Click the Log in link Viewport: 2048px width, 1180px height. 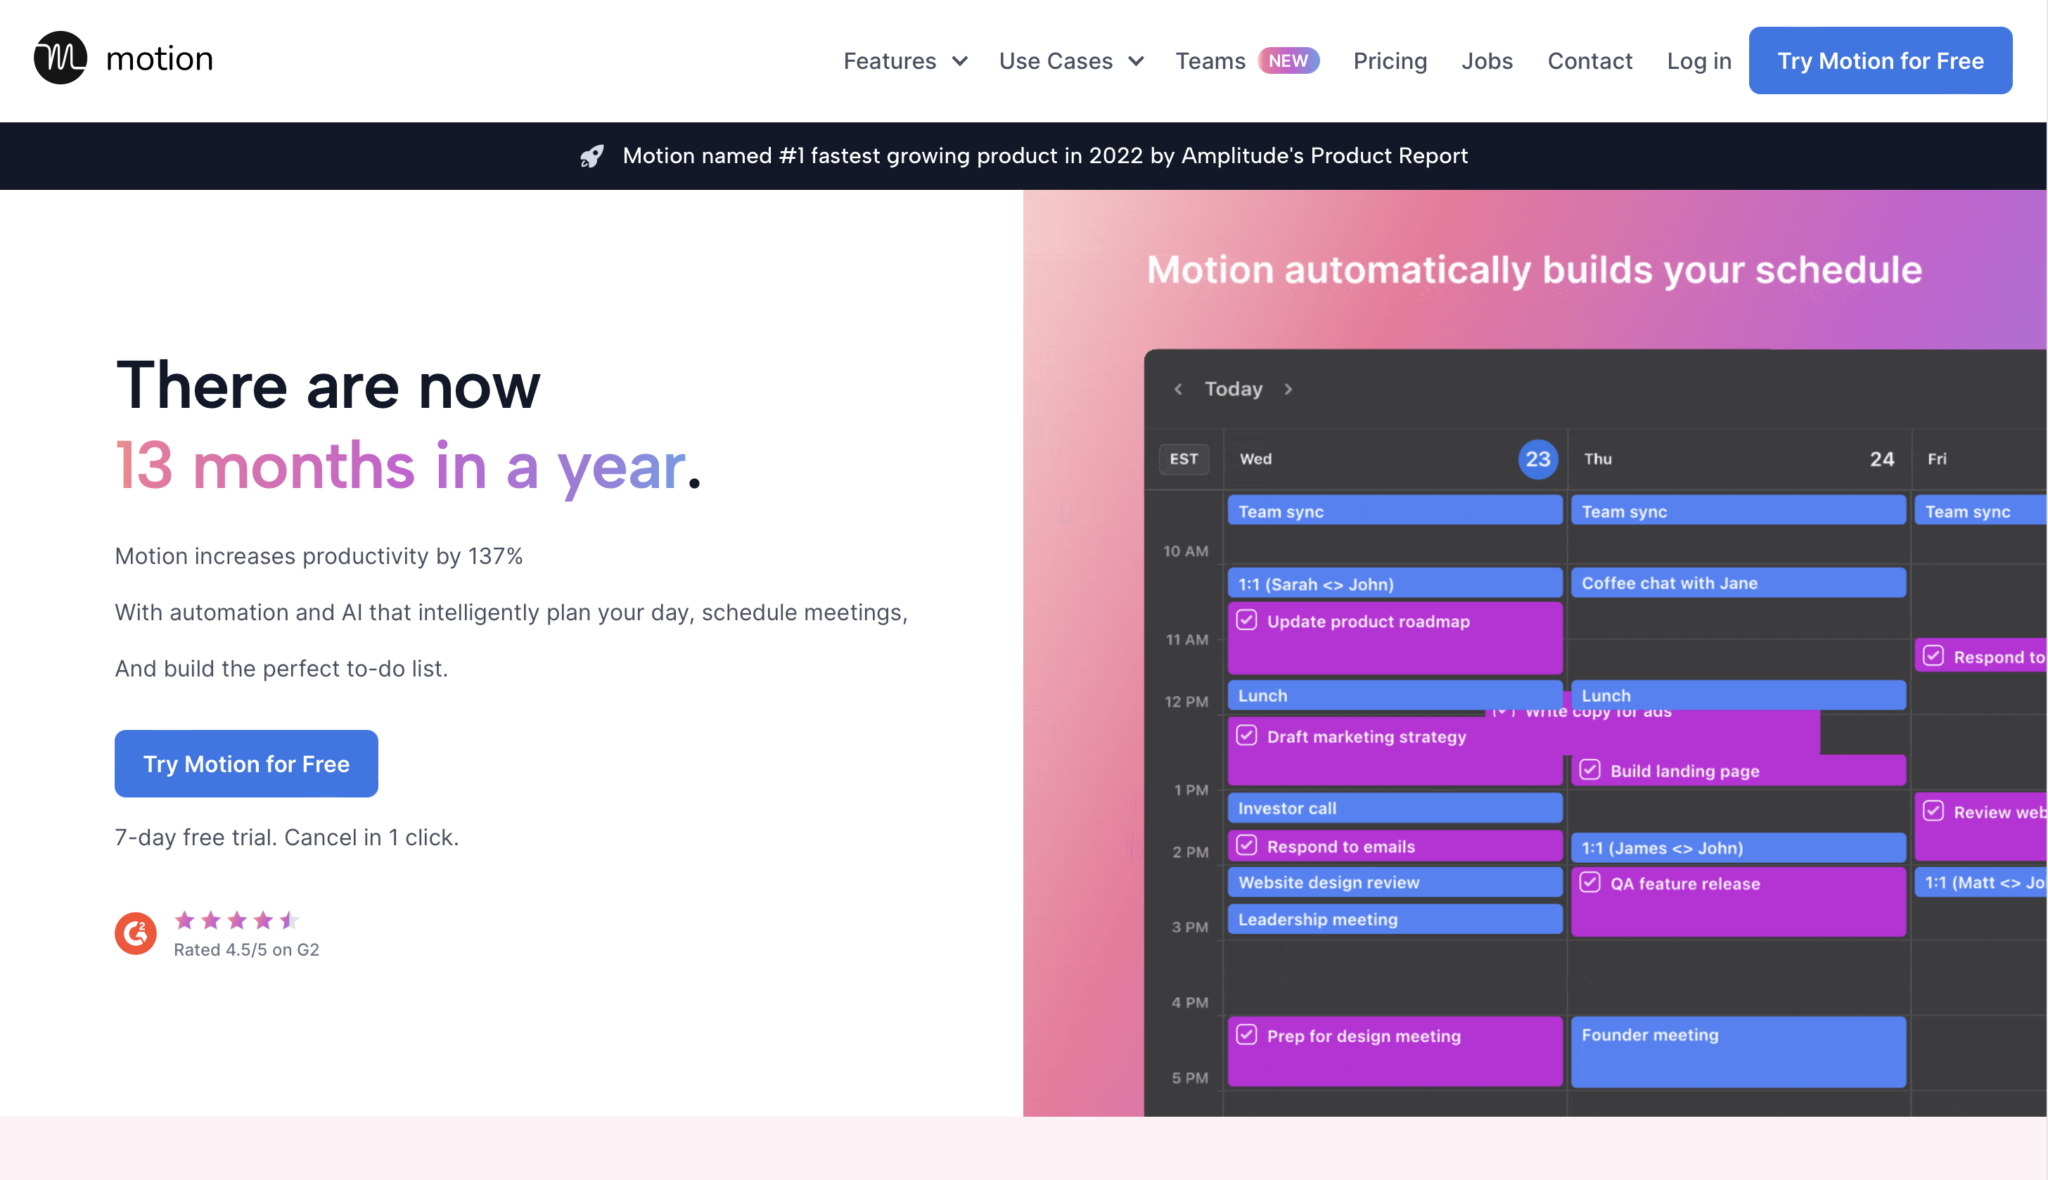tap(1698, 60)
